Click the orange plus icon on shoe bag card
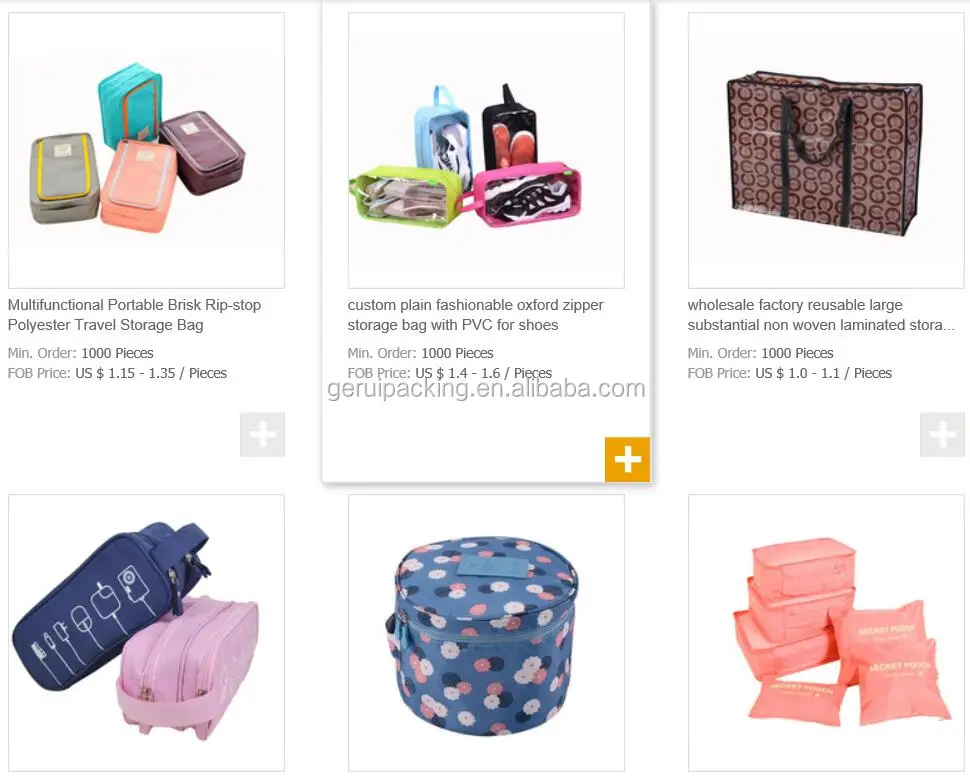970x777 pixels. (627, 459)
